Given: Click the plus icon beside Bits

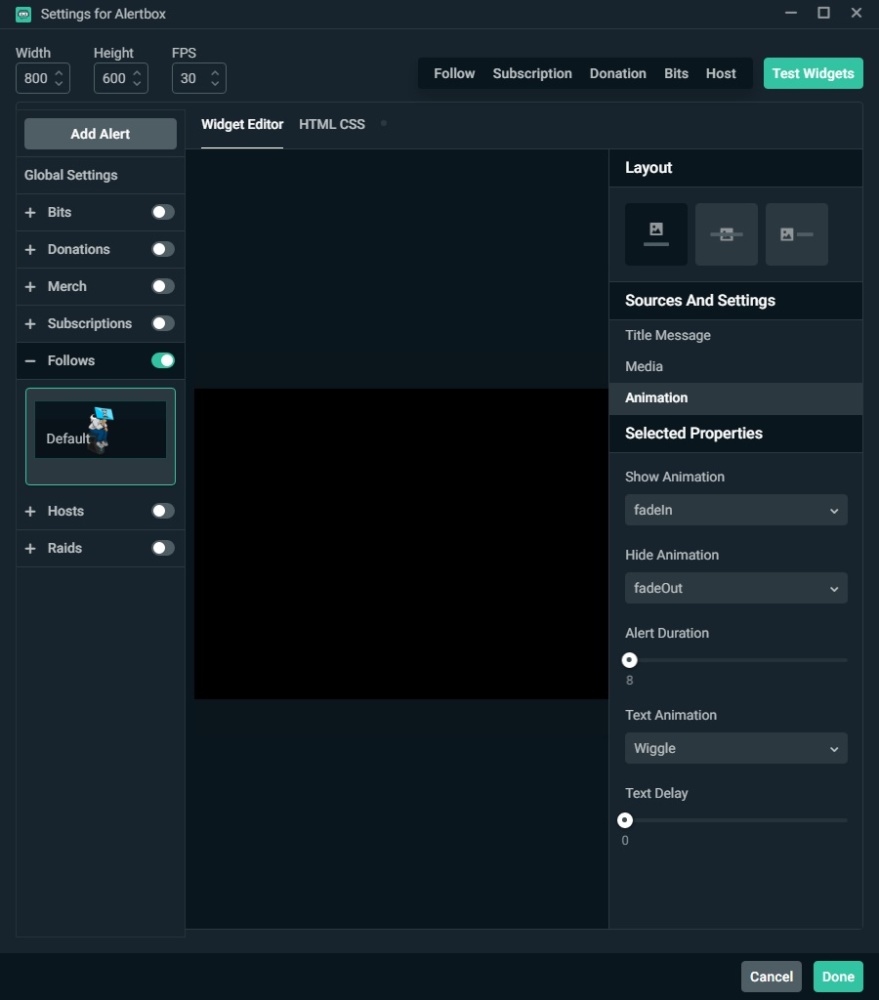Looking at the screenshot, I should (30, 212).
